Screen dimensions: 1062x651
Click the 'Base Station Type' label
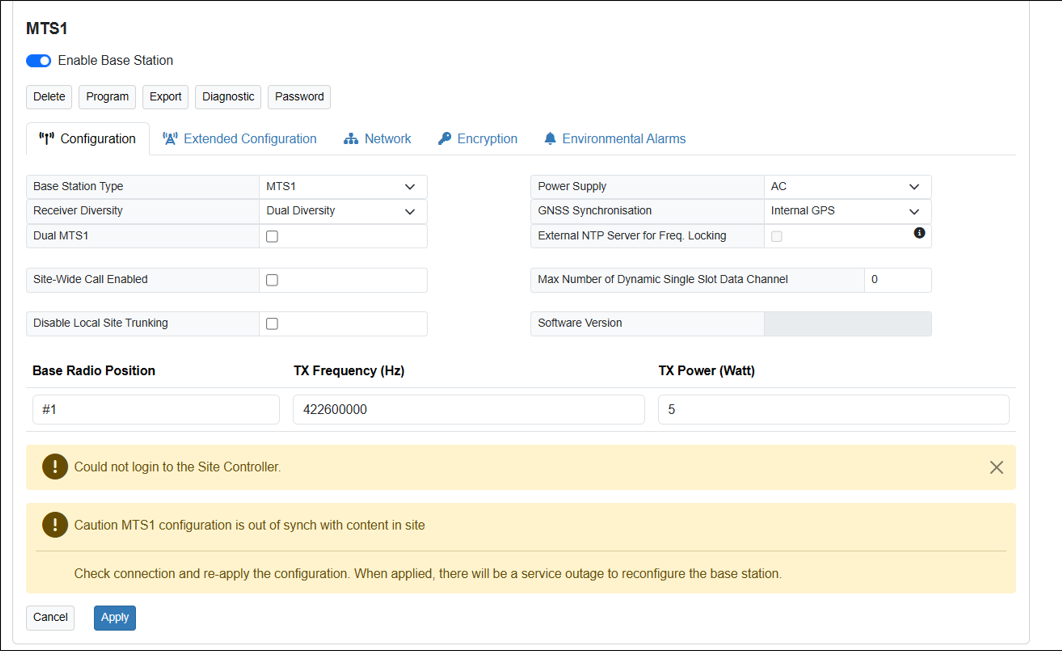(x=78, y=186)
